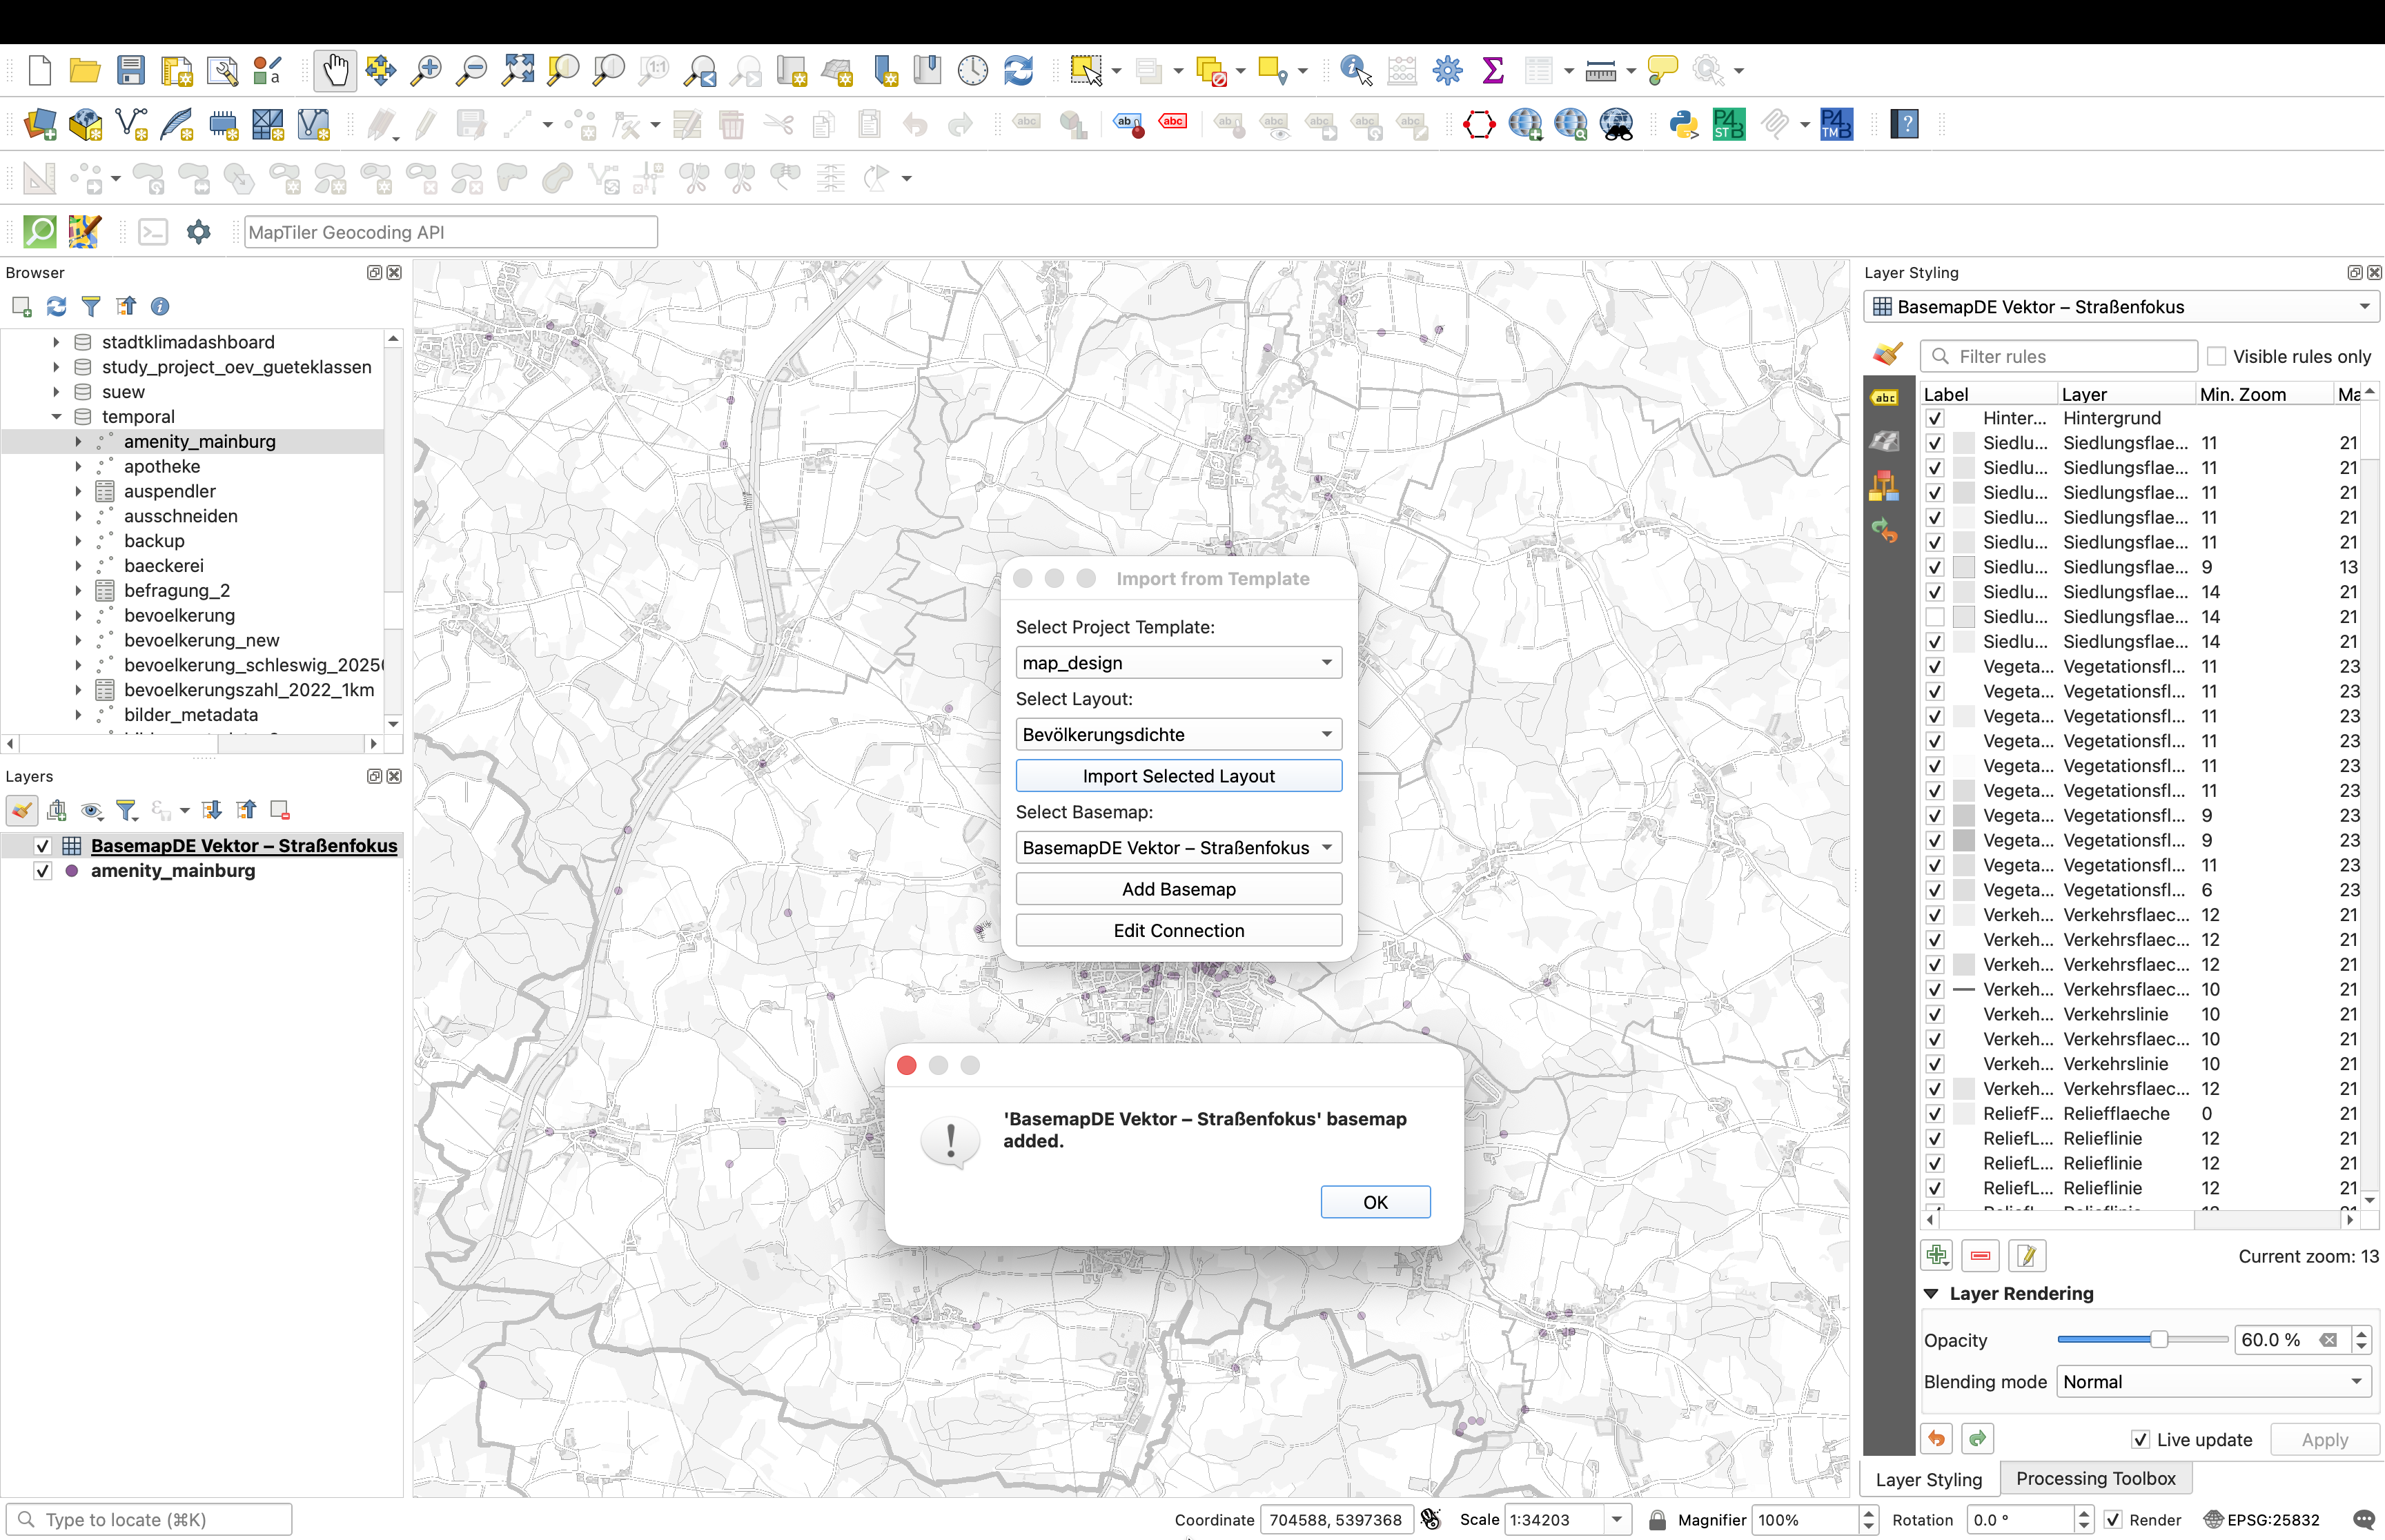Click the Zoom In magnifier tool
This screenshot has height=1540, width=2385.
coord(427,70)
